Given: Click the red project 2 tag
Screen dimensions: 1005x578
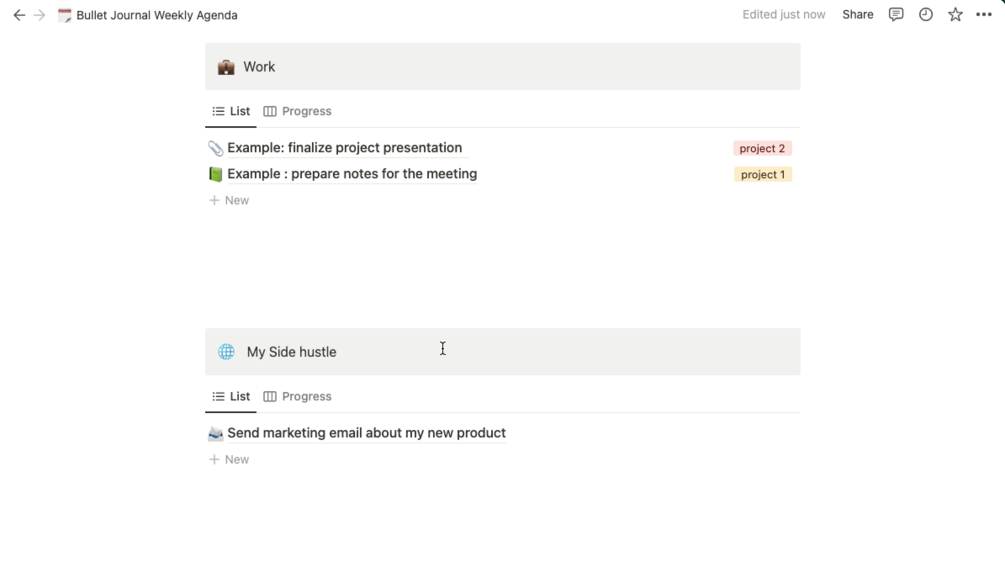Looking at the screenshot, I should coord(762,148).
